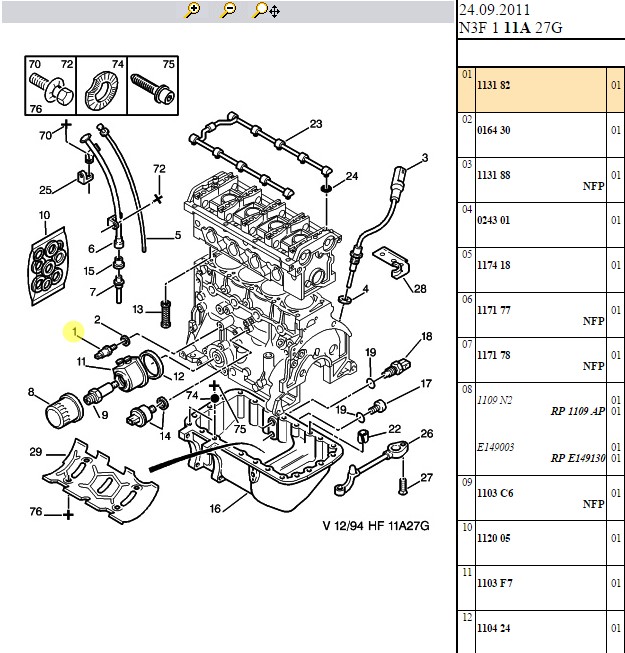The image size is (625, 653).
Task: Click callout number 18 switch
Action: point(427,336)
